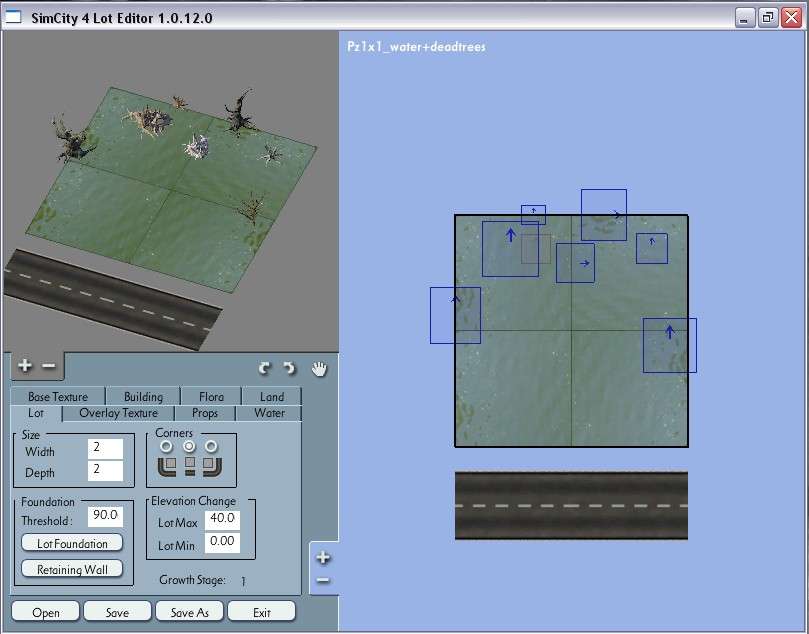Select the right Corners radio button
Image resolution: width=809 pixels, height=634 pixels.
211,446
